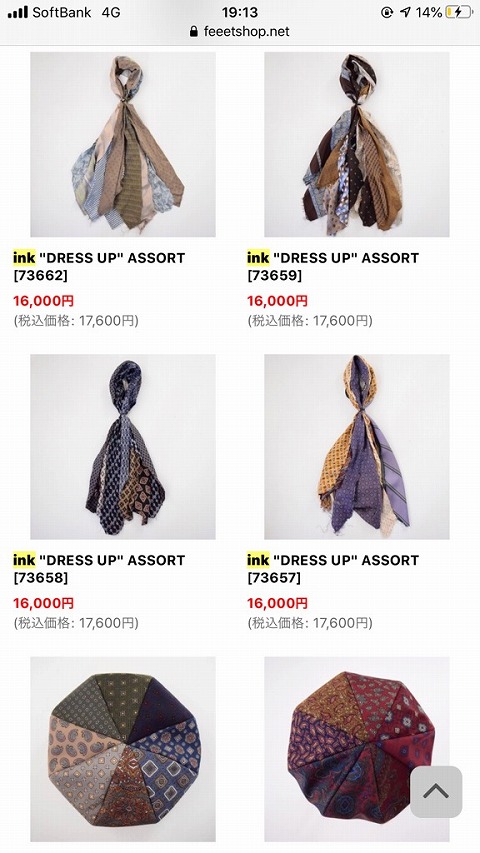This screenshot has width=480, height=853.
Task: Tap the scroll-to-top chevron button
Action: coord(436,792)
